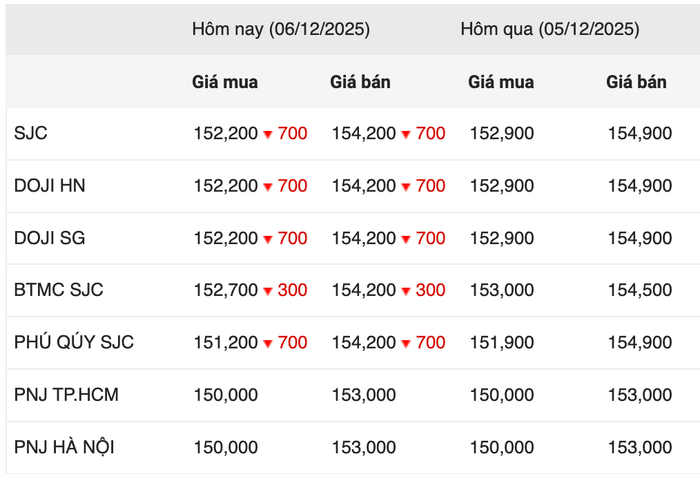
Task: Select the Hôm nay (06/12/2025) column header
Action: tap(281, 29)
